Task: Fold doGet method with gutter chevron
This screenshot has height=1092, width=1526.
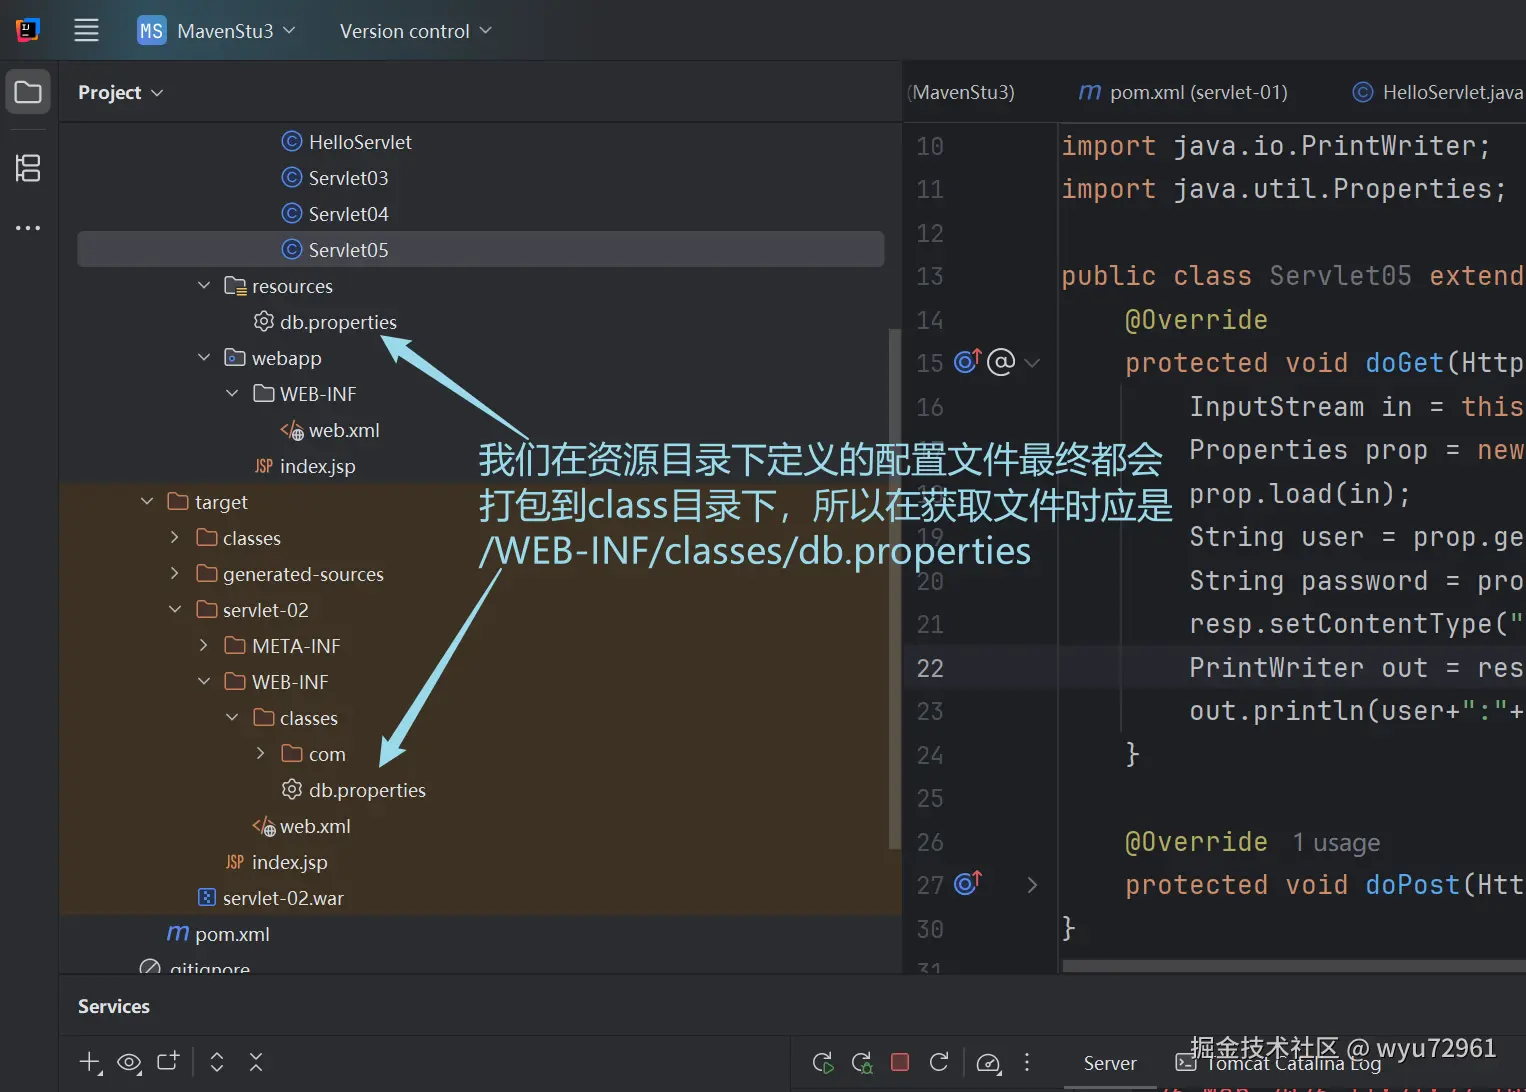Action: point(1032,363)
